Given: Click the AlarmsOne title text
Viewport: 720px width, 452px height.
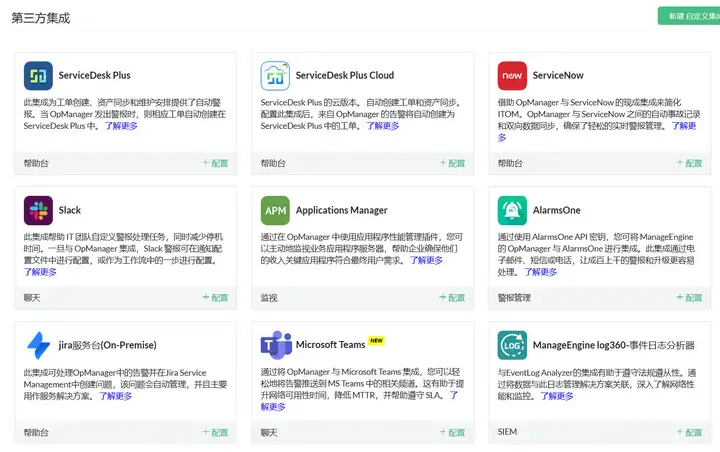Looking at the screenshot, I should point(557,210).
